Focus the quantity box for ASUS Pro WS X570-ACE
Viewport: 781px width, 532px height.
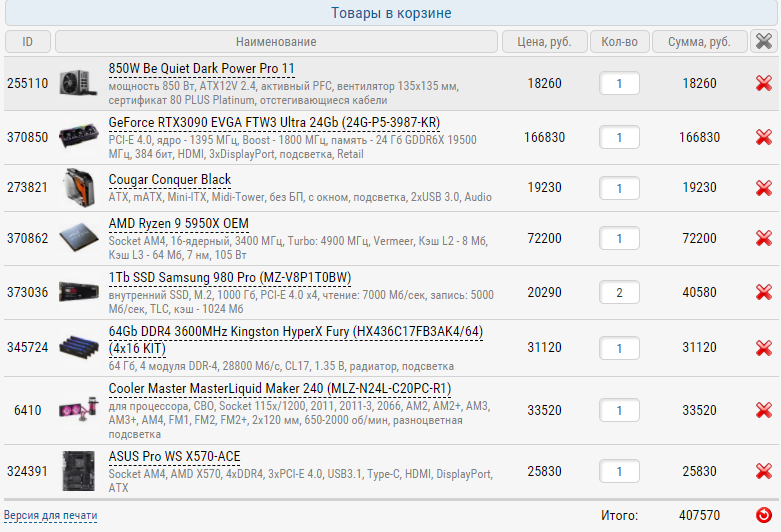point(620,472)
